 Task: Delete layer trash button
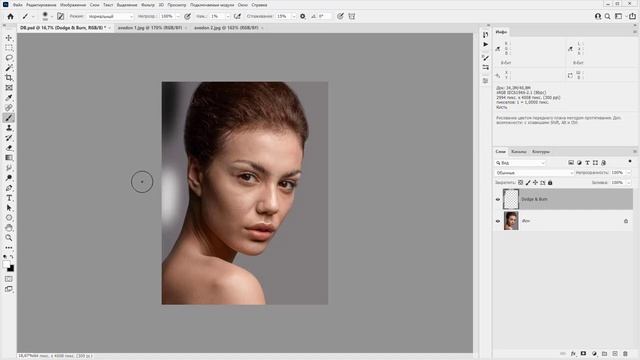[x=625, y=353]
